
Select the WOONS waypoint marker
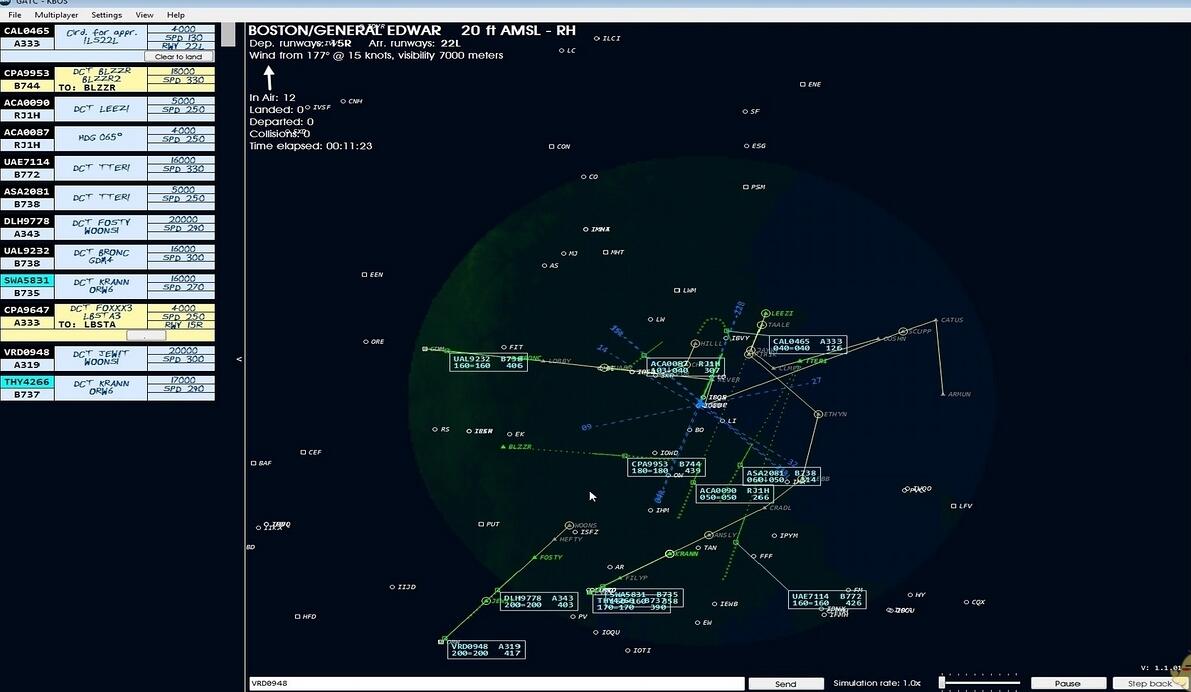pyautogui.click(x=569, y=525)
